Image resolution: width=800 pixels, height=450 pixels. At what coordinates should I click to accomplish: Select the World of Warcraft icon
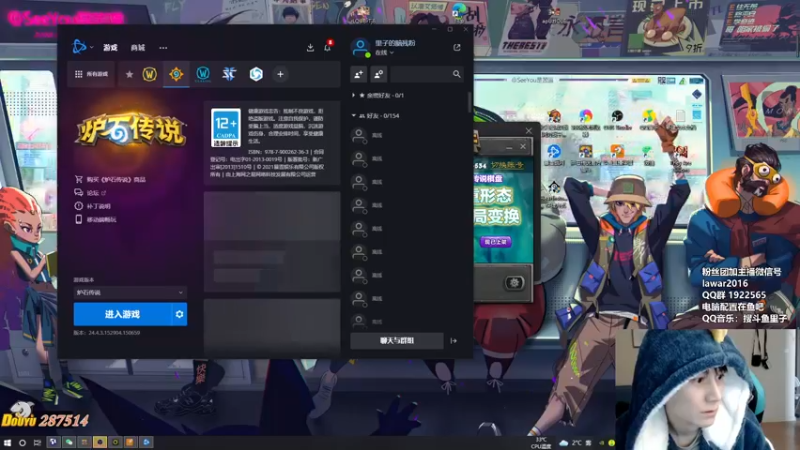pyautogui.click(x=149, y=74)
